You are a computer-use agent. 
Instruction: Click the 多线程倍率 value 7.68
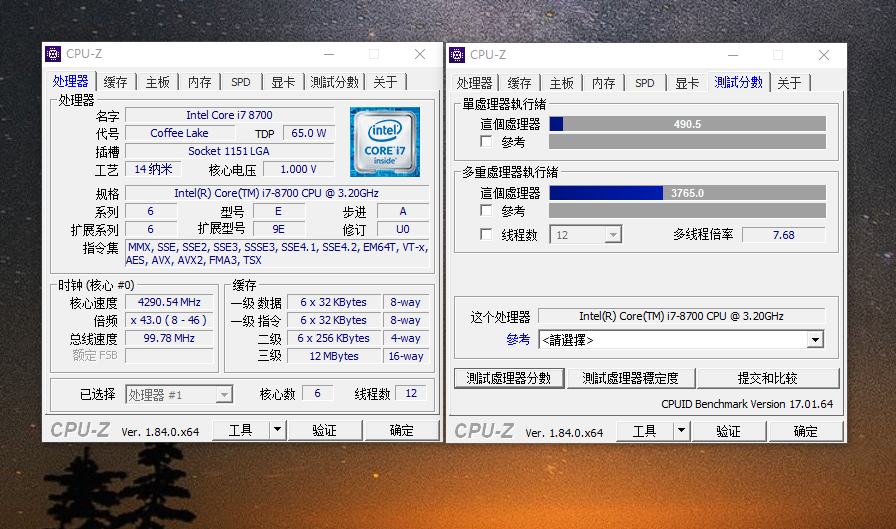point(783,235)
